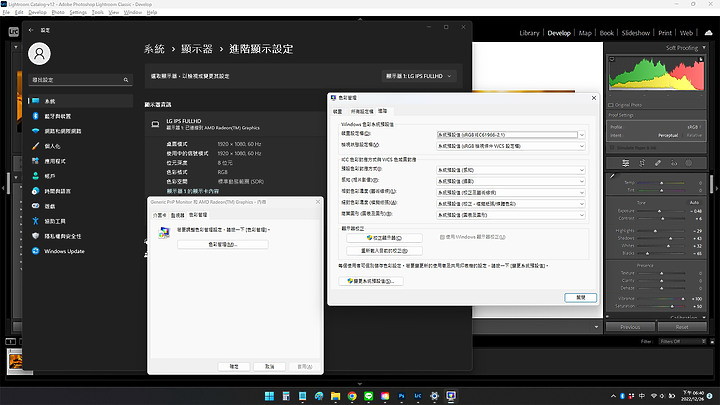
Task: Click the Previous button in Lightroom
Action: click(630, 327)
